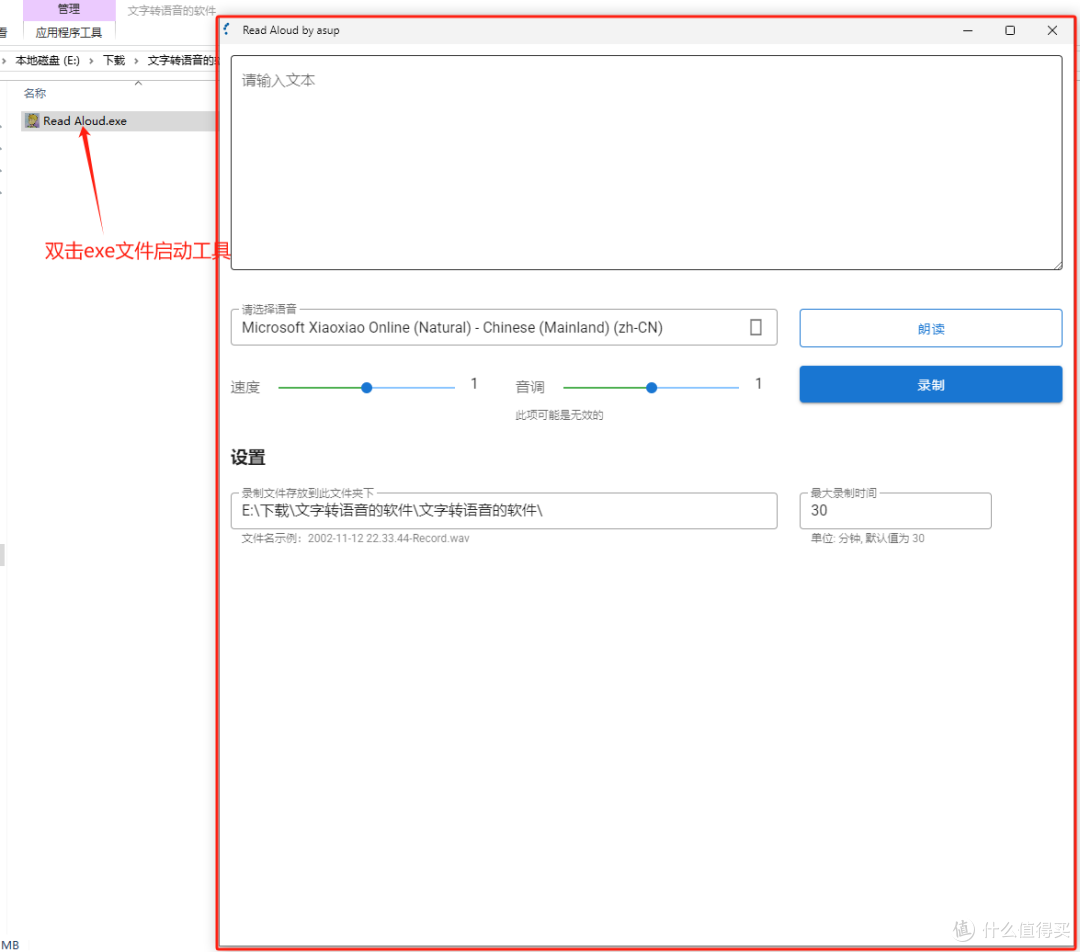This screenshot has height=952, width=1080.
Task: Adjust the 音调 pitch slider
Action: [651, 388]
